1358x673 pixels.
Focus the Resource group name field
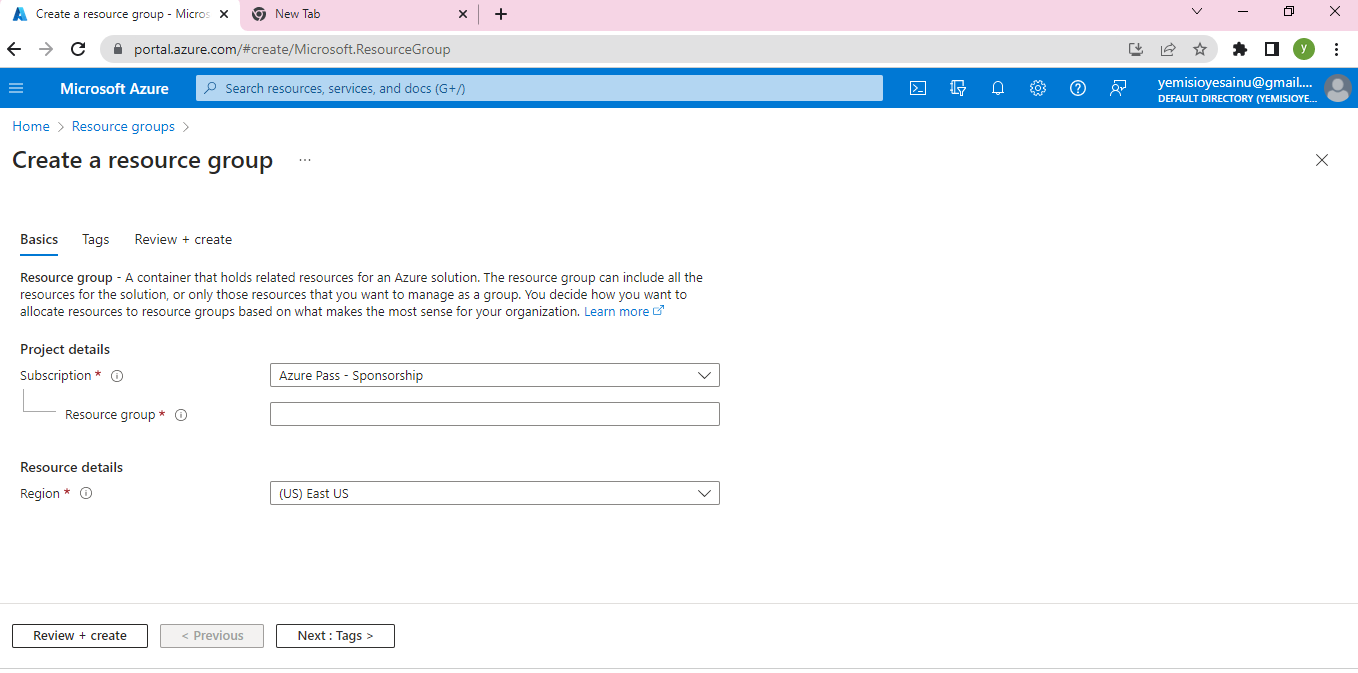495,414
